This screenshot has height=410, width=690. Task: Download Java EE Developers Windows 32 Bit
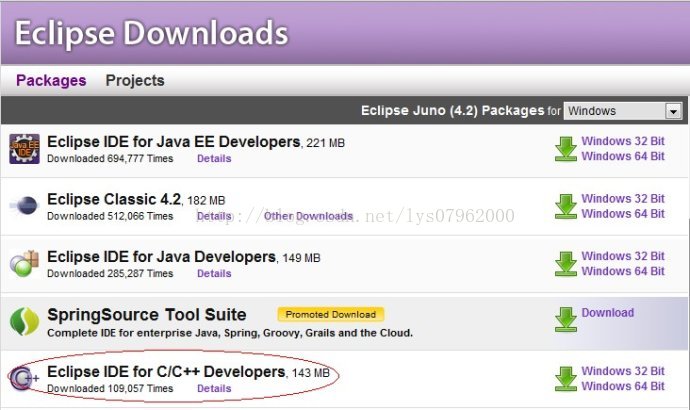pyautogui.click(x=622, y=142)
